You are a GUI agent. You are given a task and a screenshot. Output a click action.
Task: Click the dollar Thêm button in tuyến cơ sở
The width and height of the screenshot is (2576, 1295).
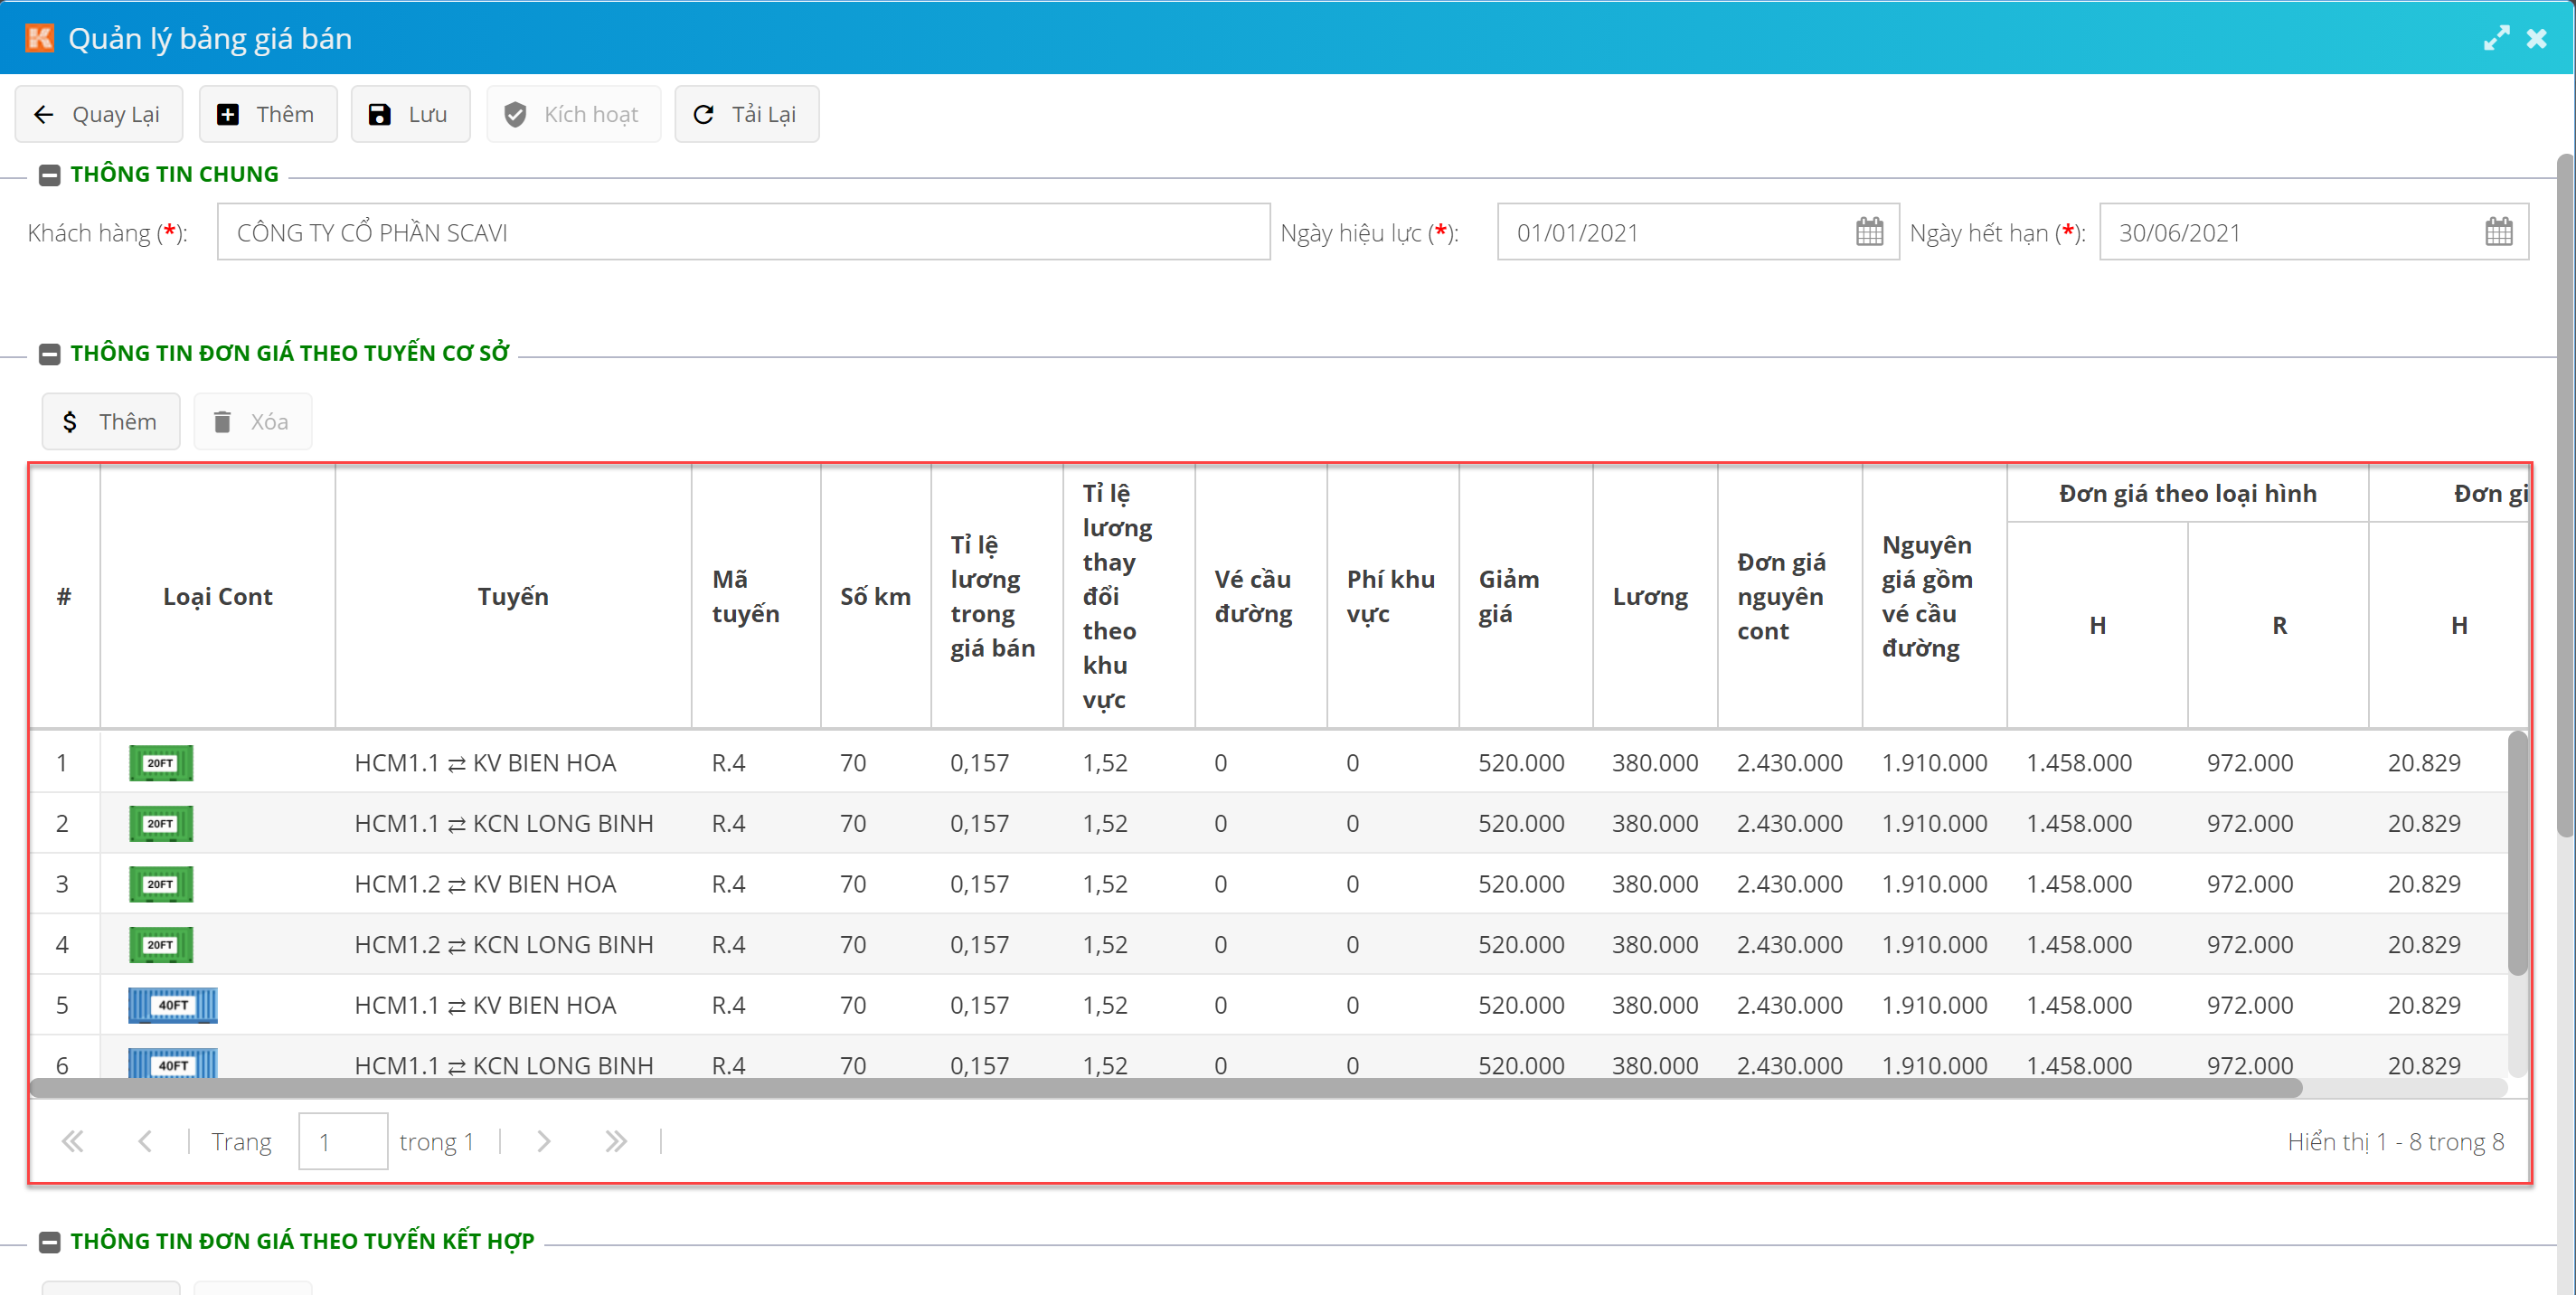click(110, 421)
